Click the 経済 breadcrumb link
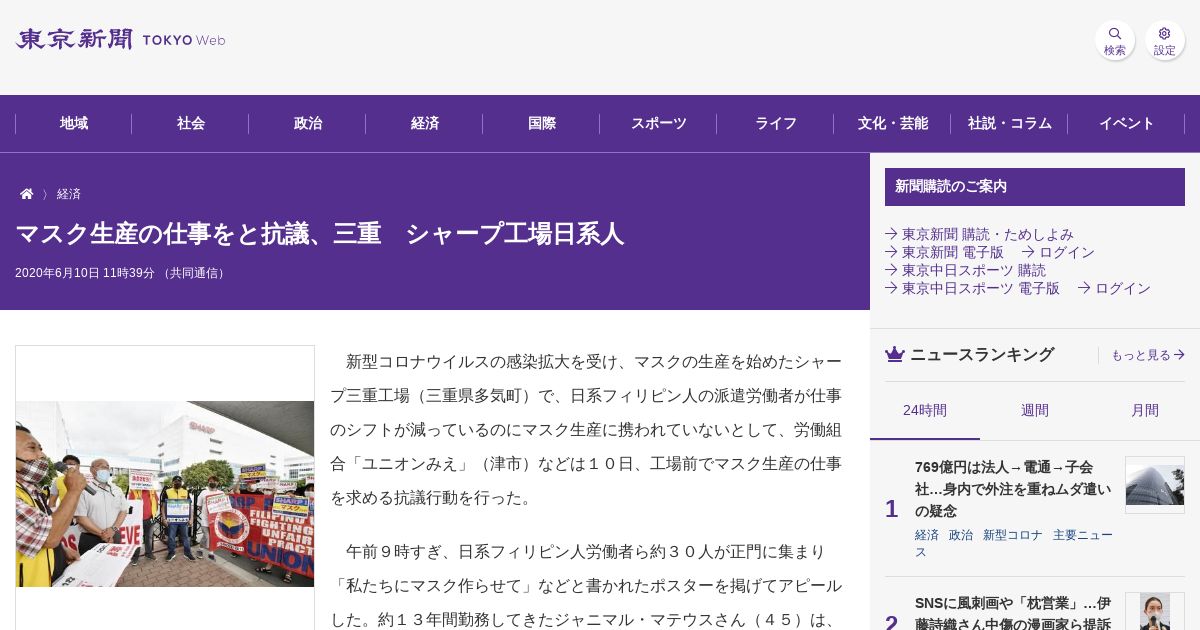Viewport: 1200px width, 630px height. [x=69, y=194]
